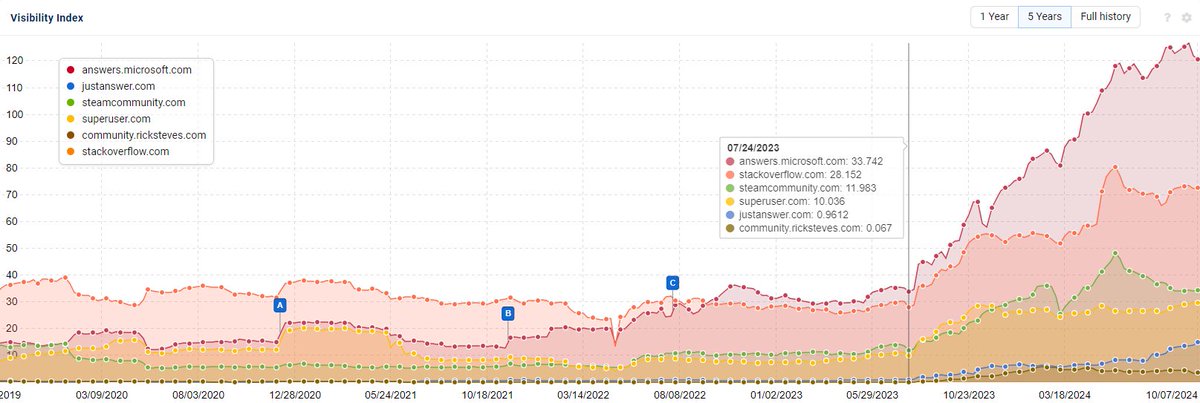This screenshot has width=1200, height=403.
Task: Click y-axis label 100
Action: click(x=14, y=114)
